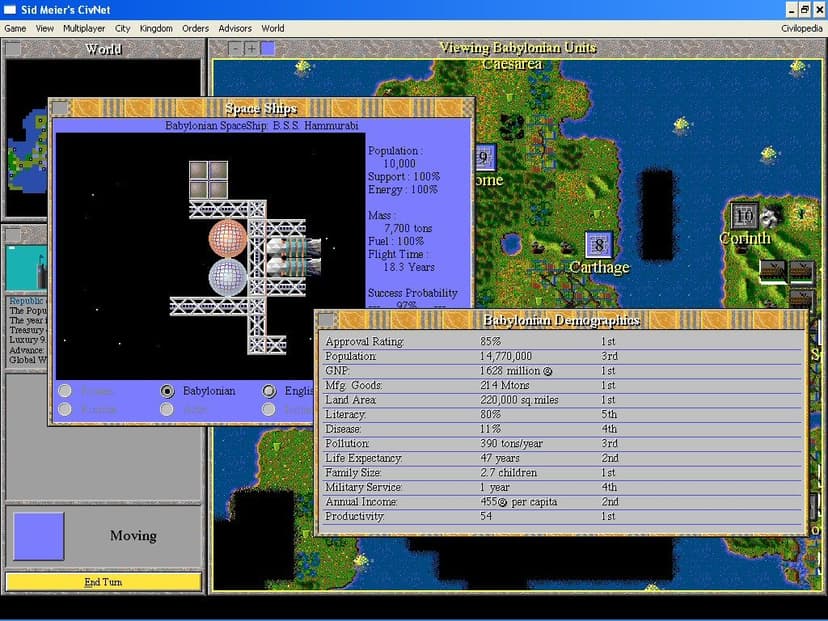This screenshot has height=621, width=828.
Task: Open the Orders menu
Action: coord(195,29)
